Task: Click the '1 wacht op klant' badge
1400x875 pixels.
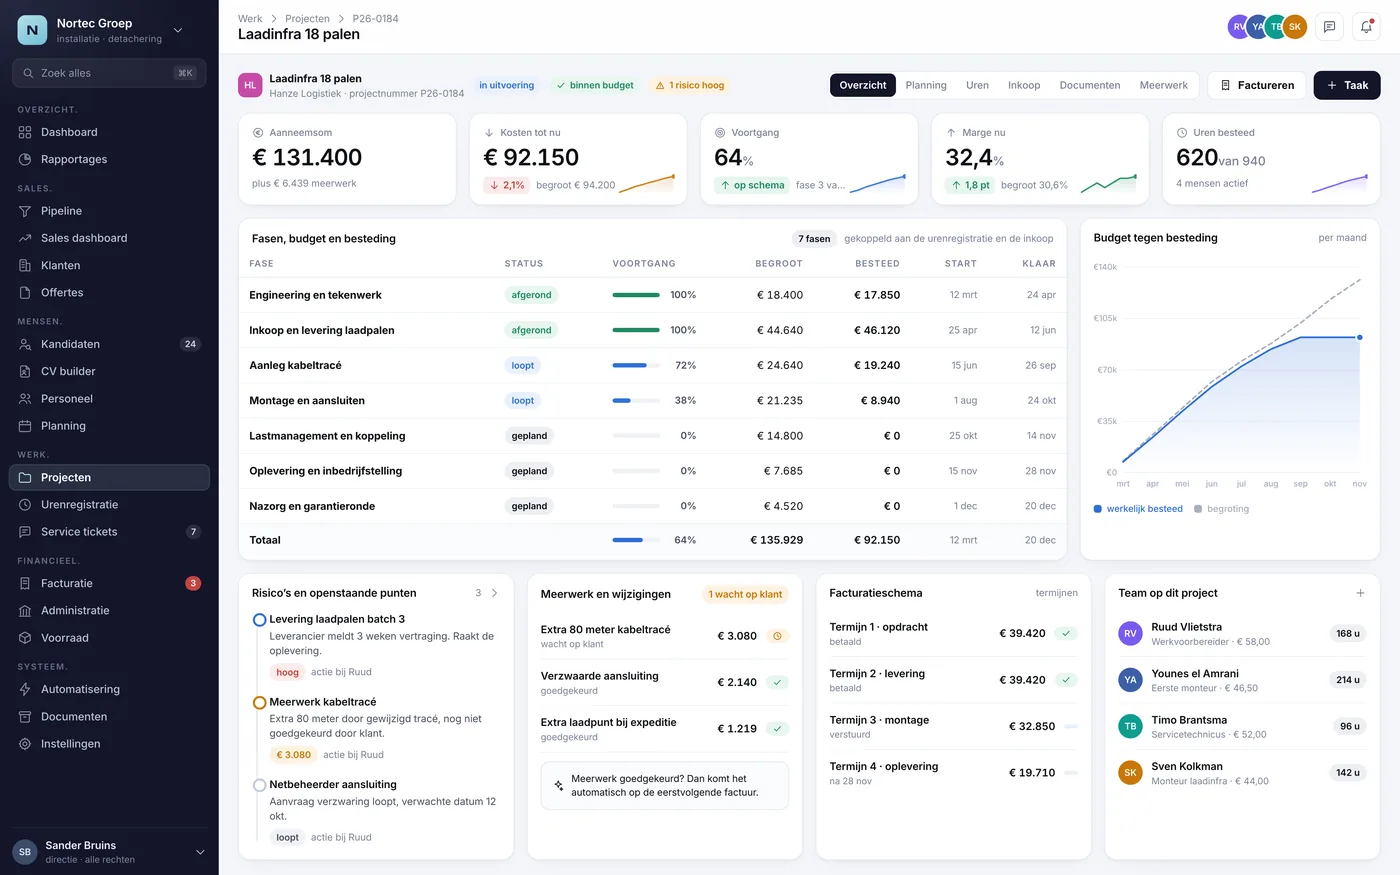Action: pyautogui.click(x=745, y=594)
